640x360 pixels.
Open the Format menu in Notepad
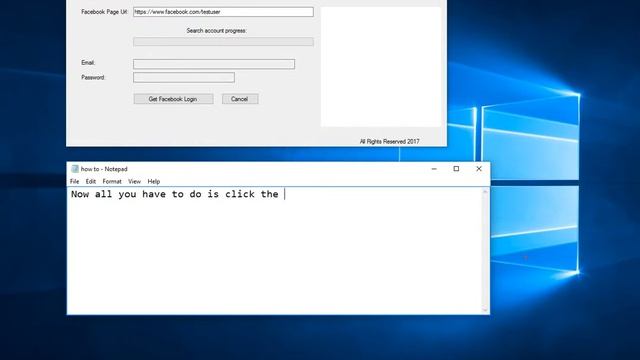click(x=112, y=181)
